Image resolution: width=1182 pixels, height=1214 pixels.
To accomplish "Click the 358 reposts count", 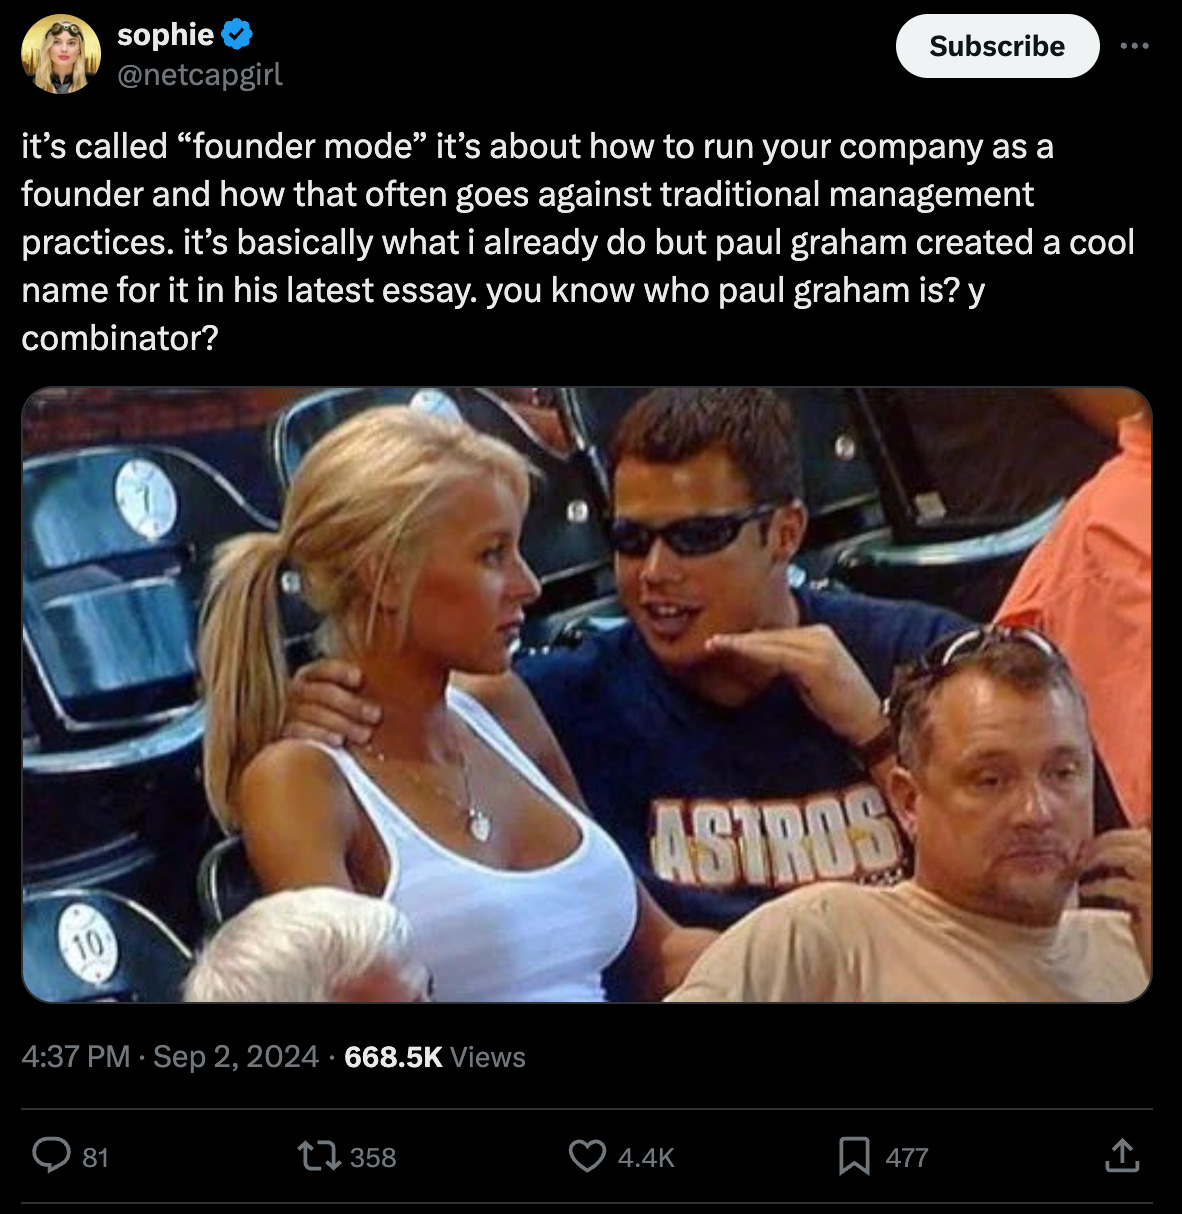I will (373, 1157).
